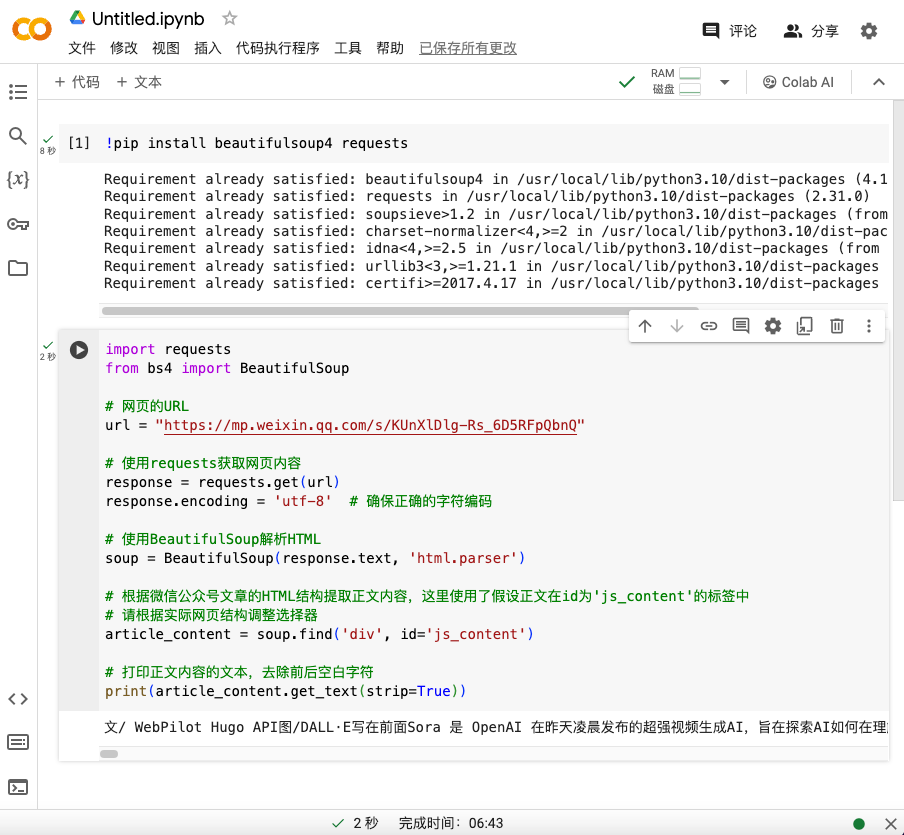This screenshot has width=904, height=835.
Task: Add a comment to the cell
Action: [x=741, y=325]
